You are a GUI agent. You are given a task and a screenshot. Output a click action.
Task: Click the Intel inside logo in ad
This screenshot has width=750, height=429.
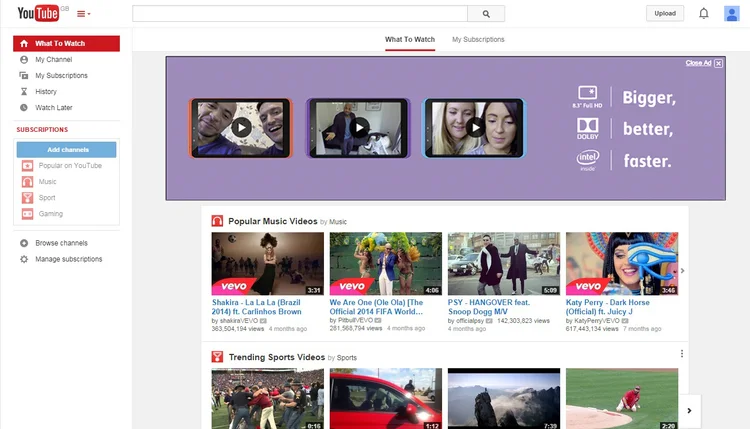(587, 161)
